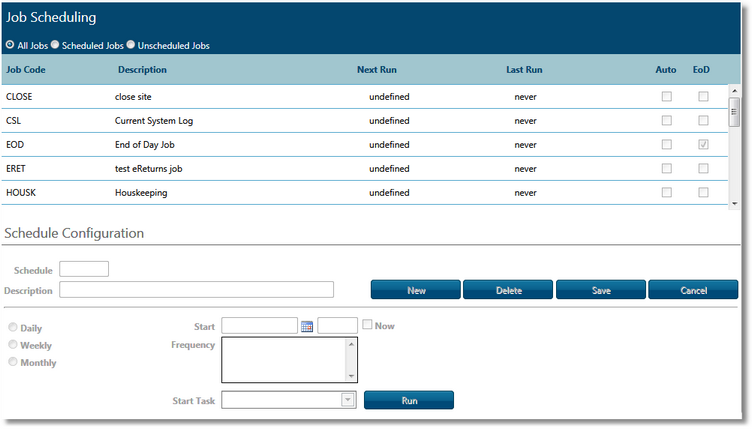Click the job list scroll down arrow
This screenshot has height=429, width=752.
pos(734,204)
